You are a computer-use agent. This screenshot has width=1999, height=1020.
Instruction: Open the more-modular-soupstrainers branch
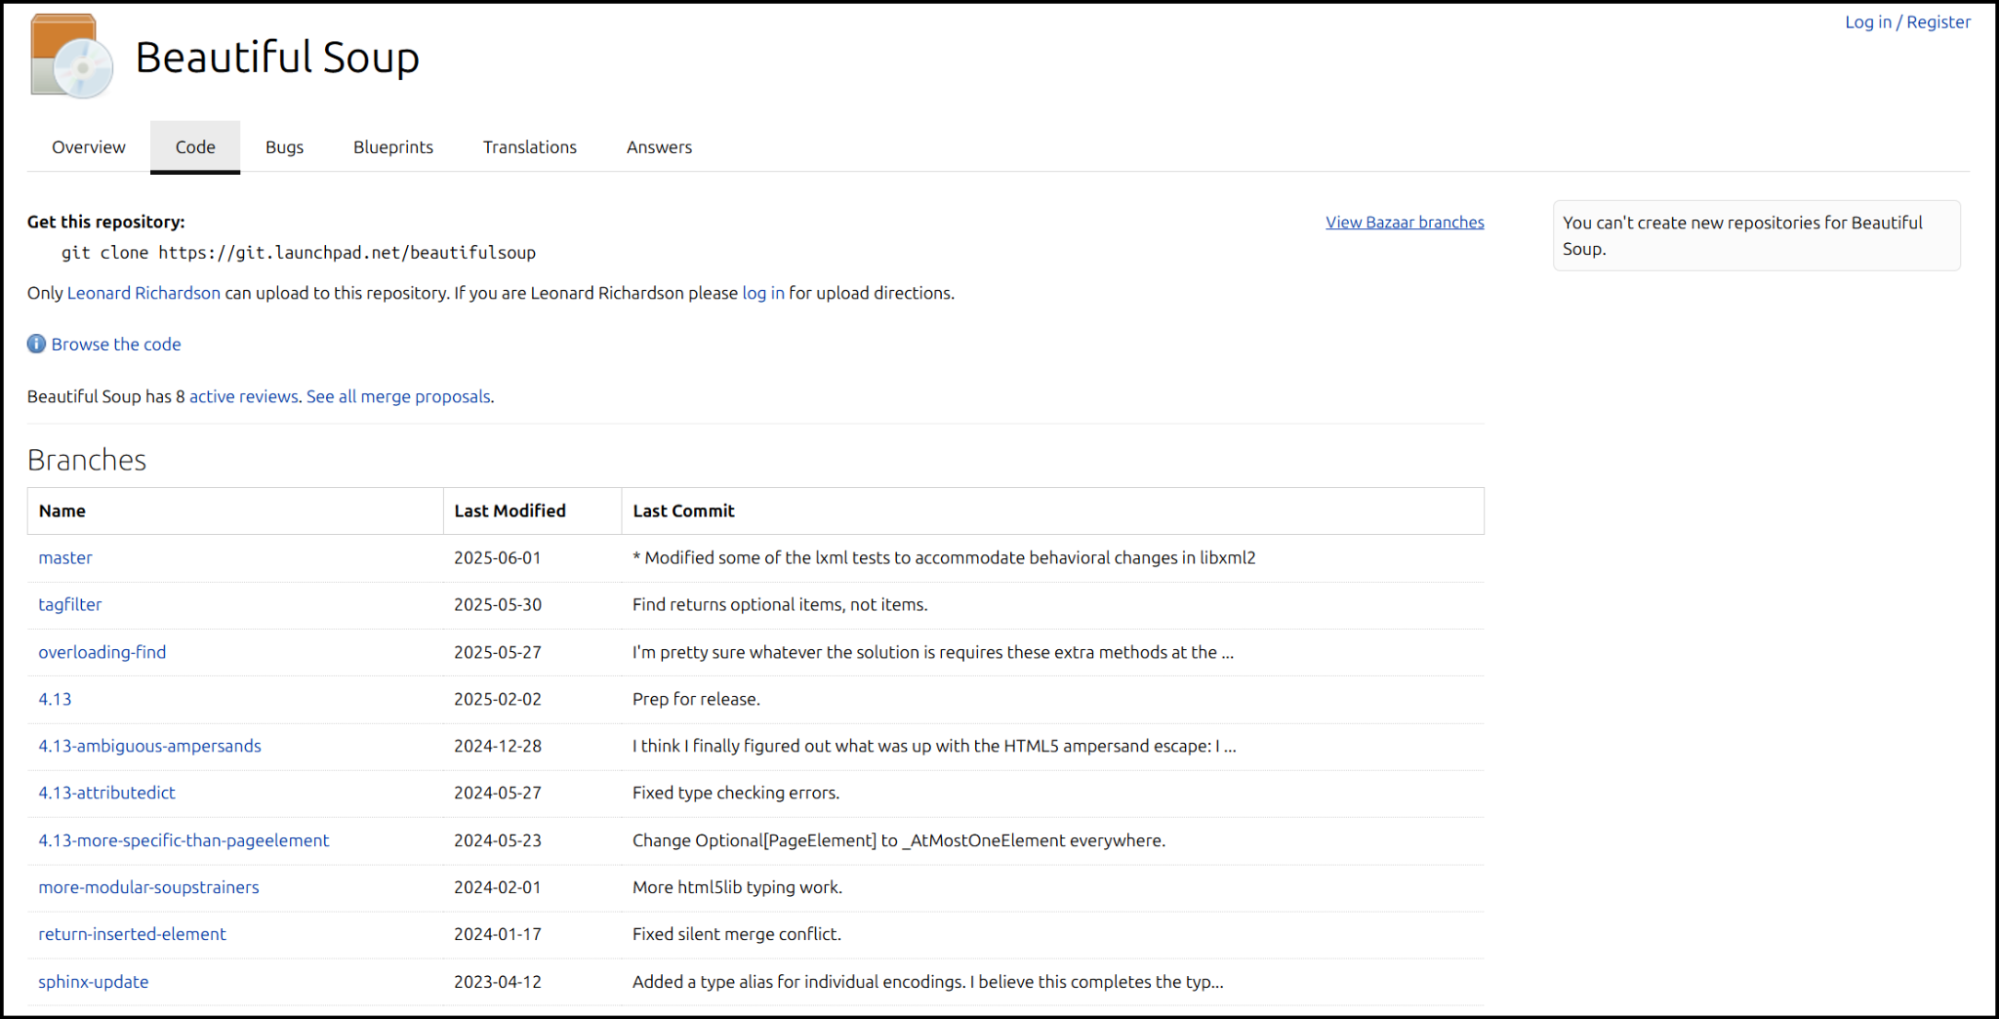[x=149, y=887]
